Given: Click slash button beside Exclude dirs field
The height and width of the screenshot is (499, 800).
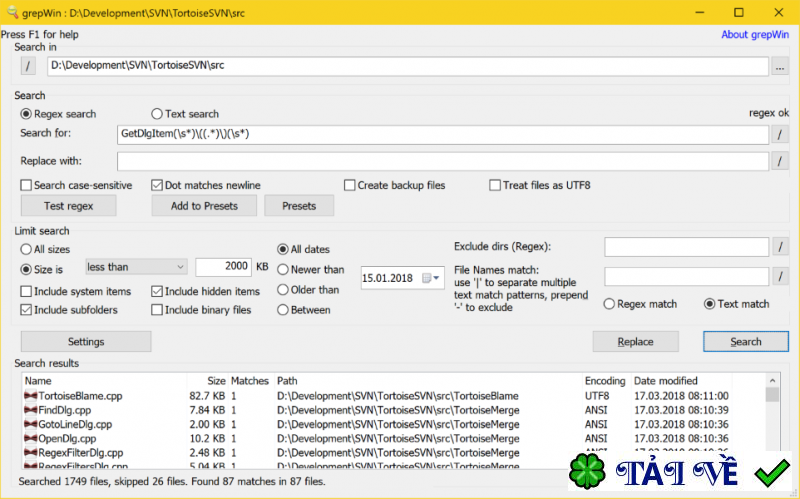Looking at the screenshot, I should pyautogui.click(x=780, y=247).
